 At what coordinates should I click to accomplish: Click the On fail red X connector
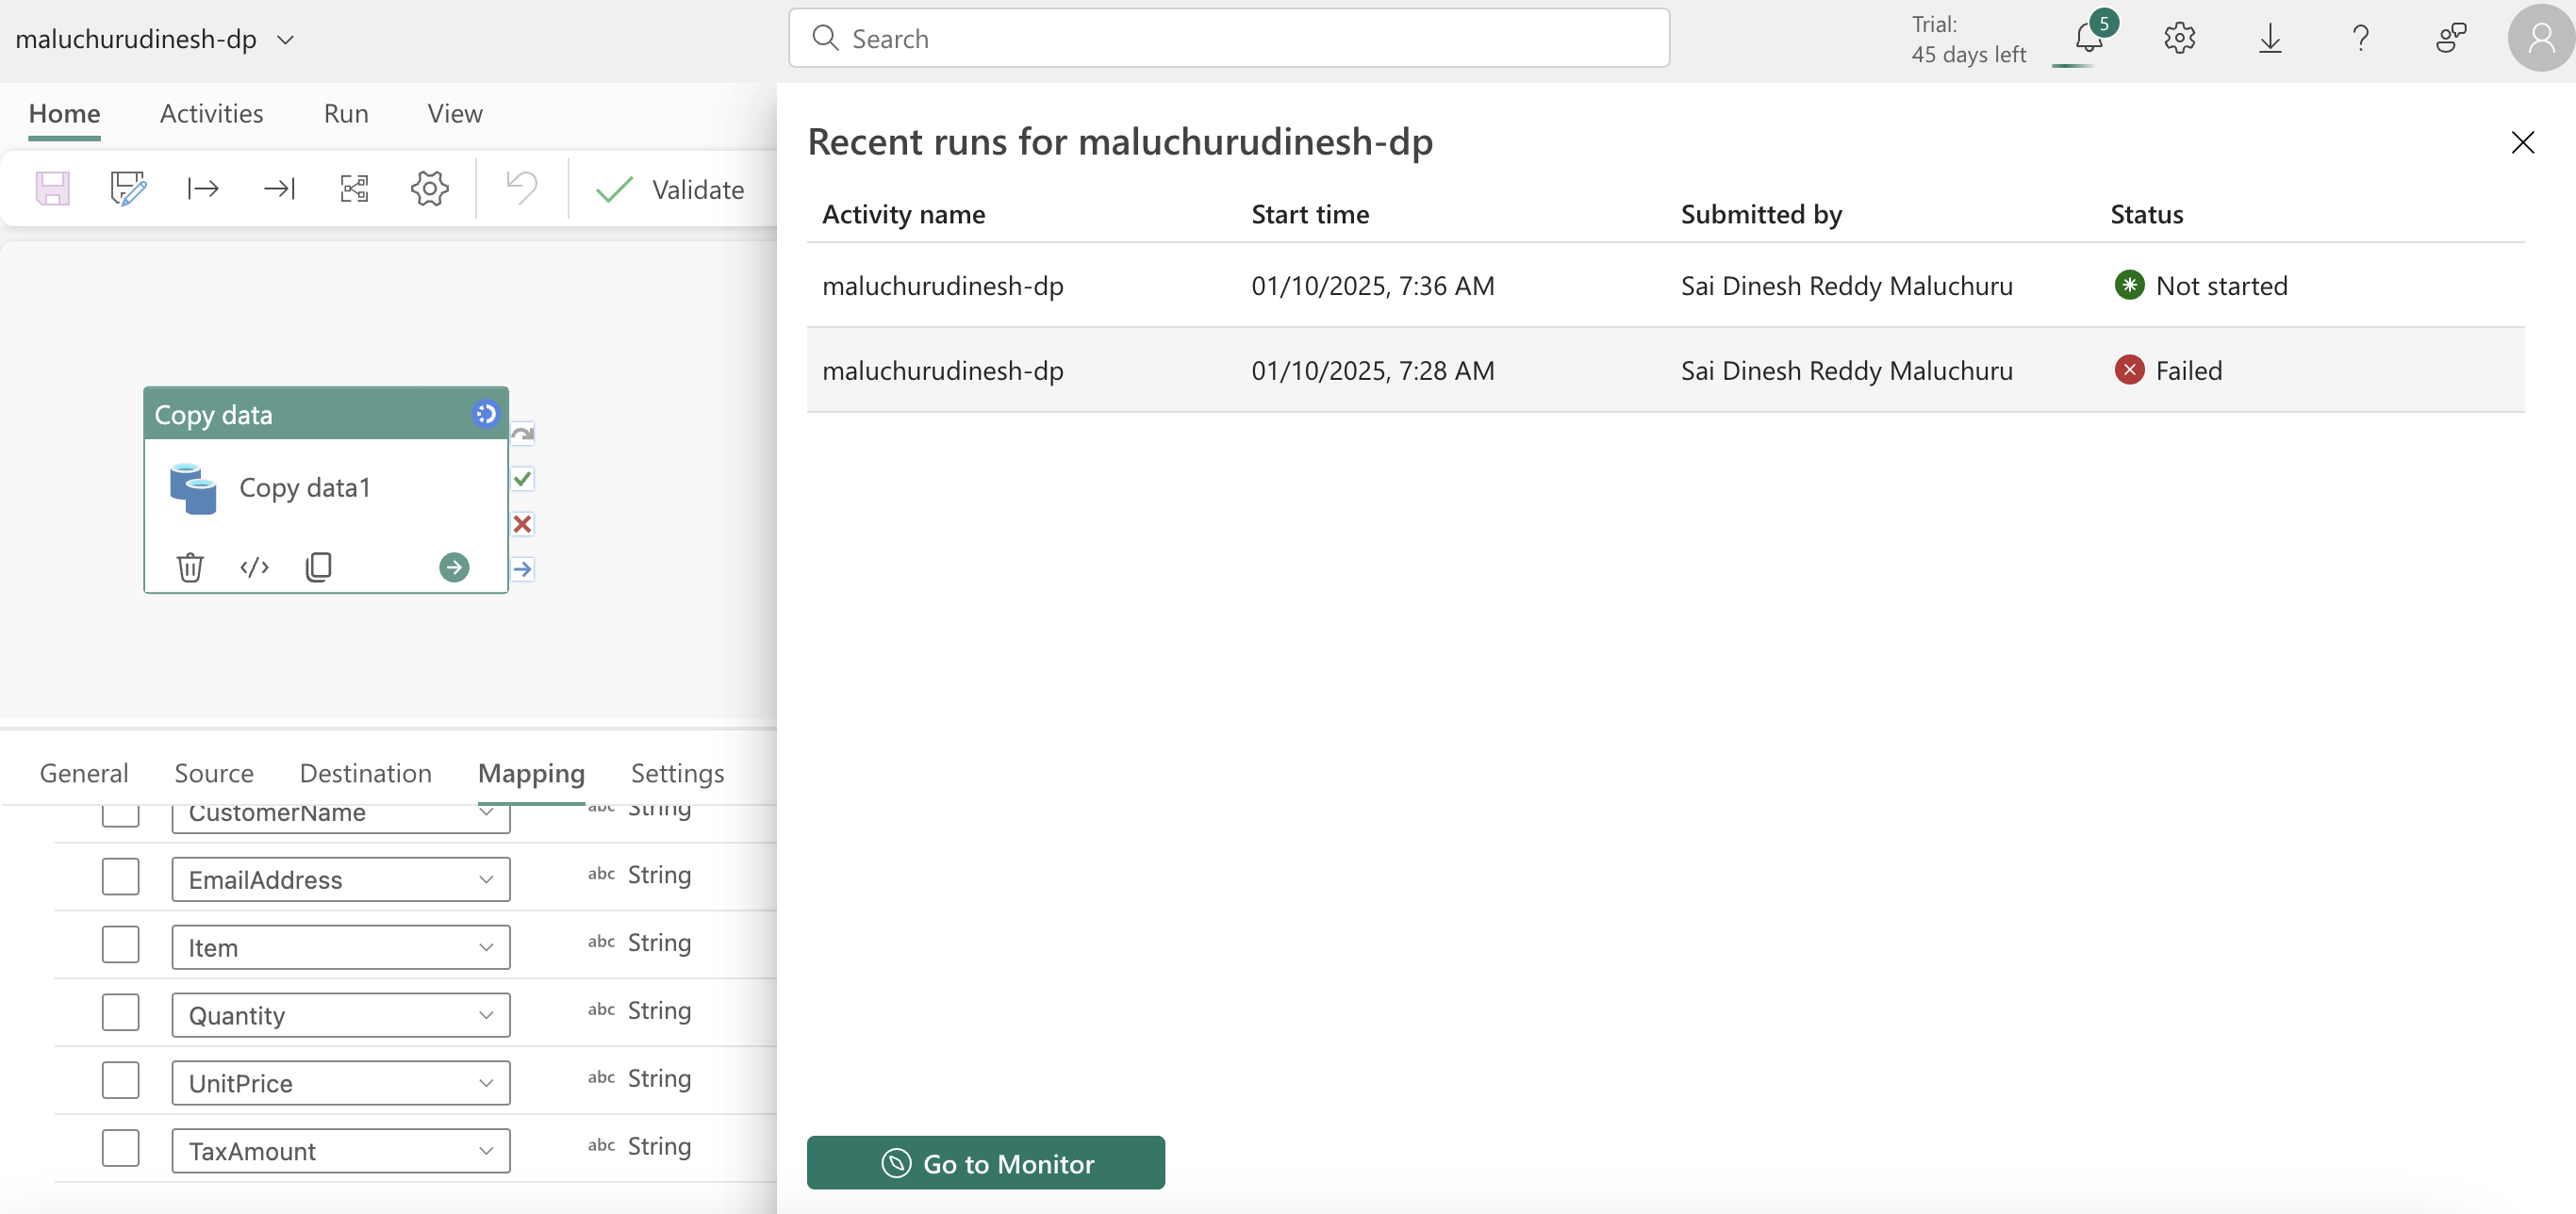522,524
